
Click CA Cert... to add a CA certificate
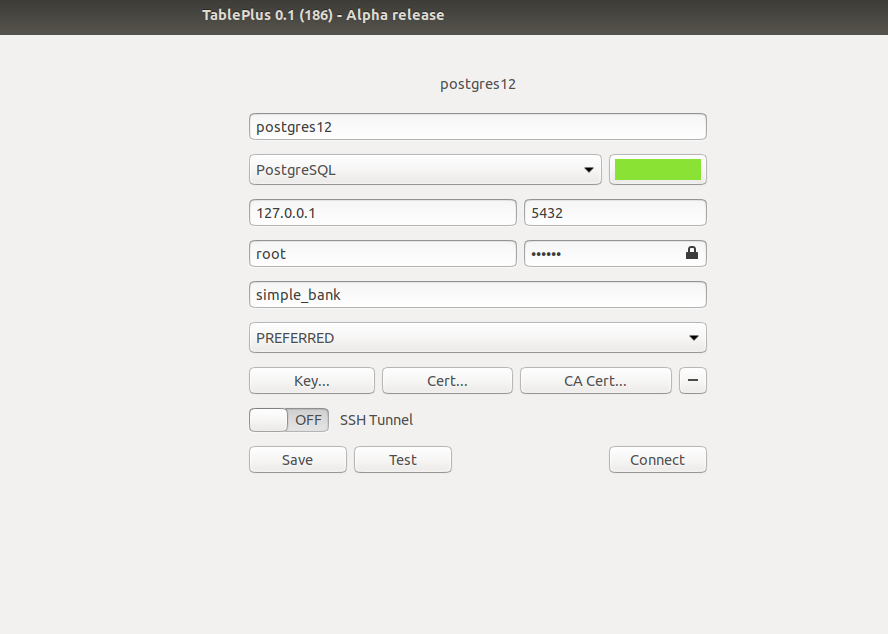pyautogui.click(x=595, y=380)
